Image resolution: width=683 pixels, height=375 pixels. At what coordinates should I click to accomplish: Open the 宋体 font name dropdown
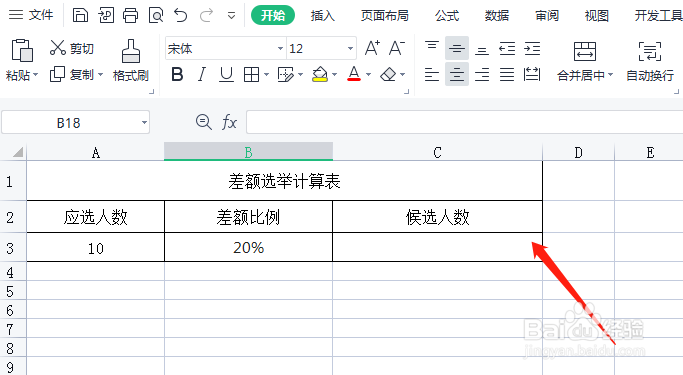[x=280, y=48]
